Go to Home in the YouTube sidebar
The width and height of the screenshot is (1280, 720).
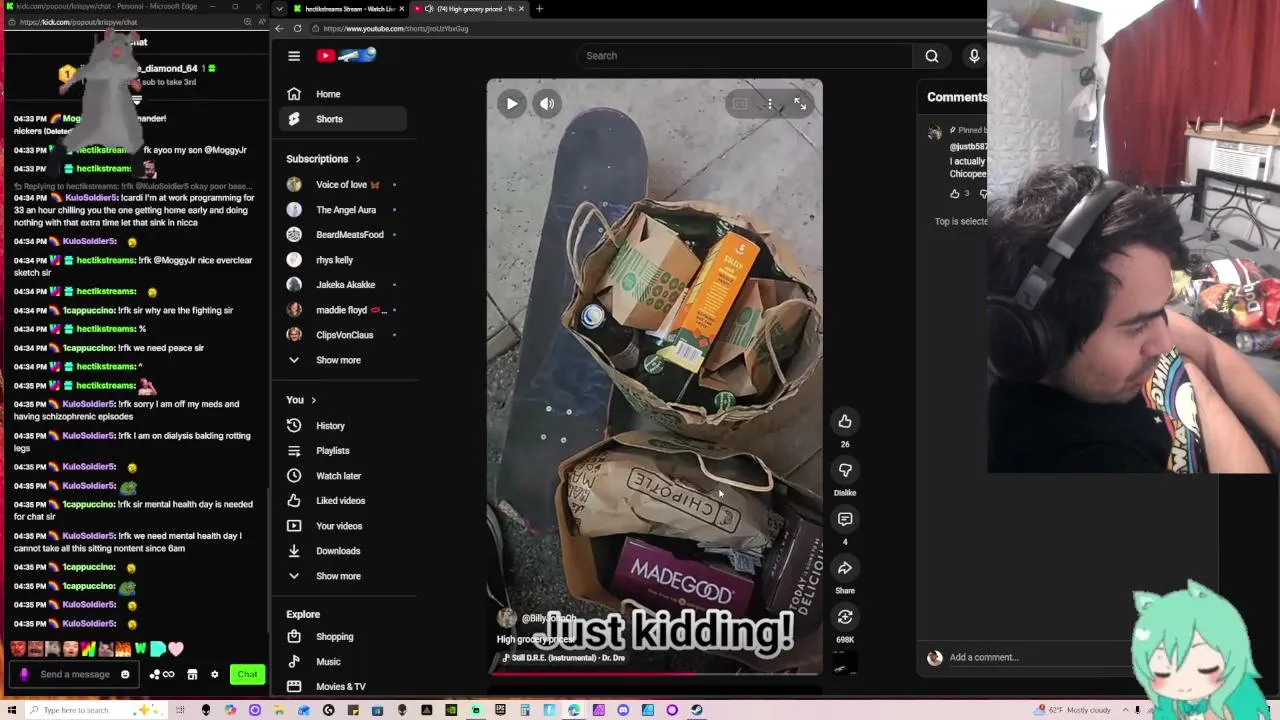(x=343, y=94)
